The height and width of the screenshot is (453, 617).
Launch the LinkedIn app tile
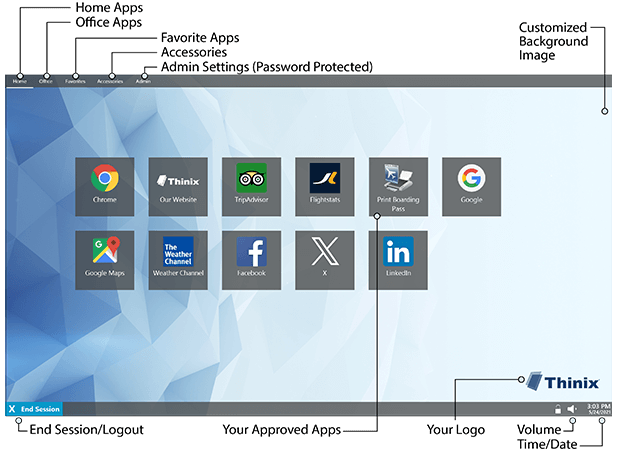coord(398,260)
